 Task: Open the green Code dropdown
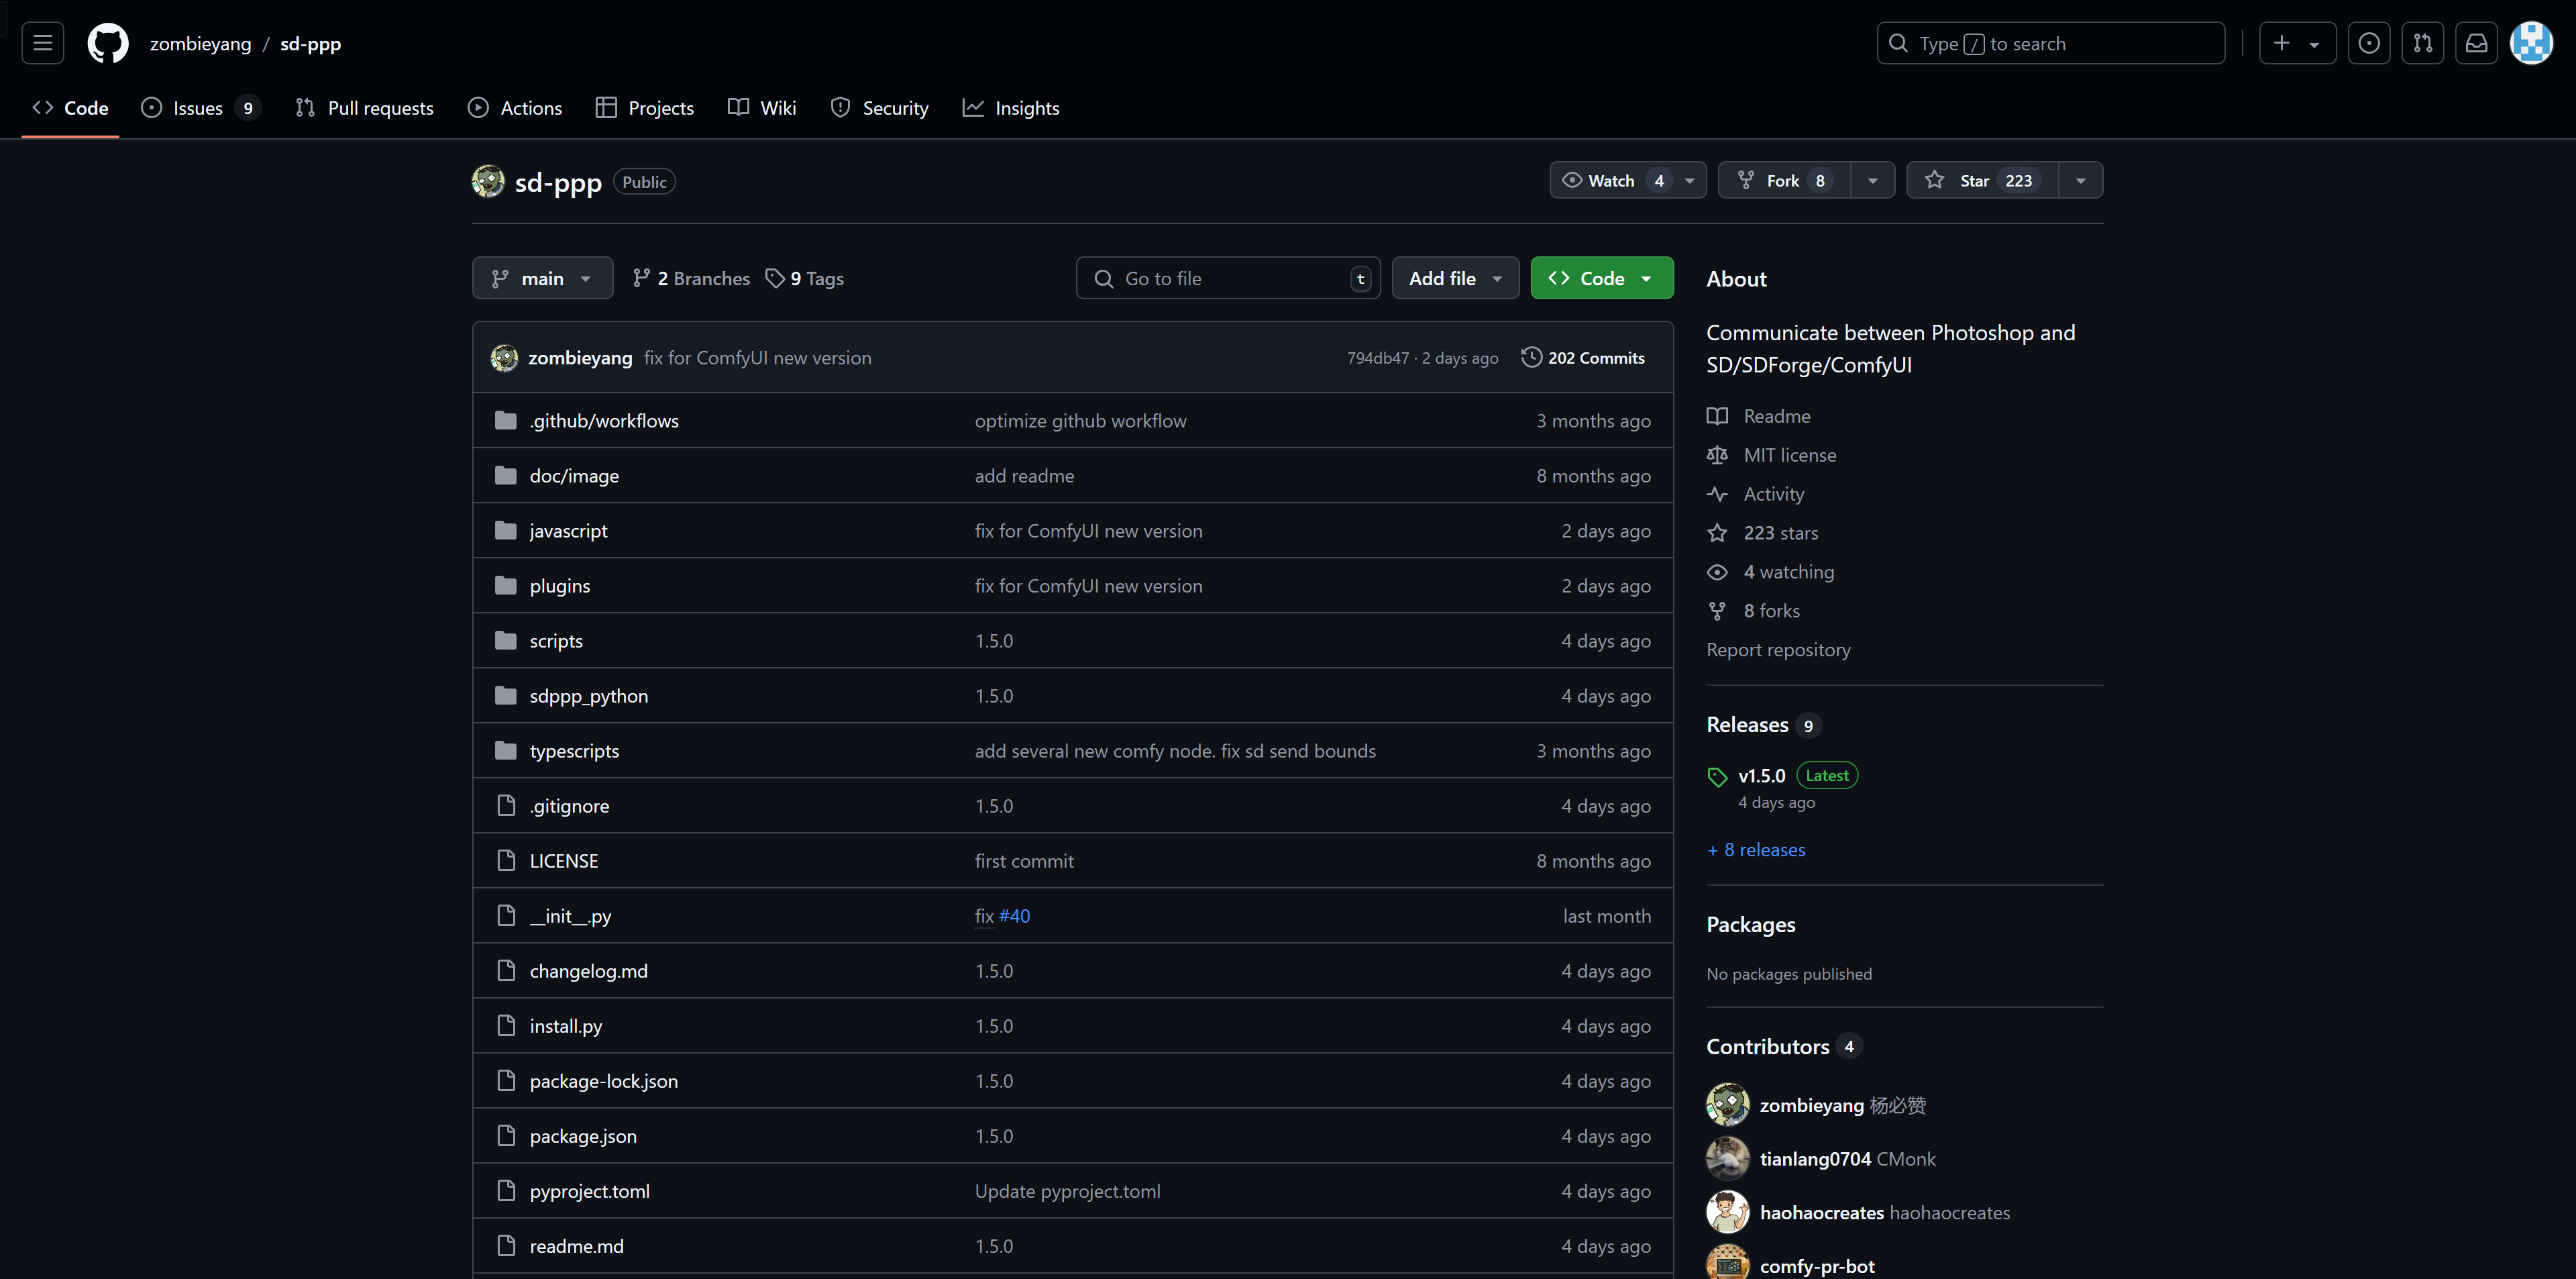1601,278
